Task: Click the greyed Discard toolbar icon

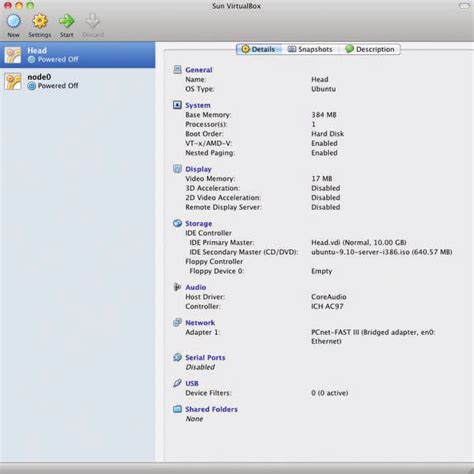Action: click(x=93, y=21)
